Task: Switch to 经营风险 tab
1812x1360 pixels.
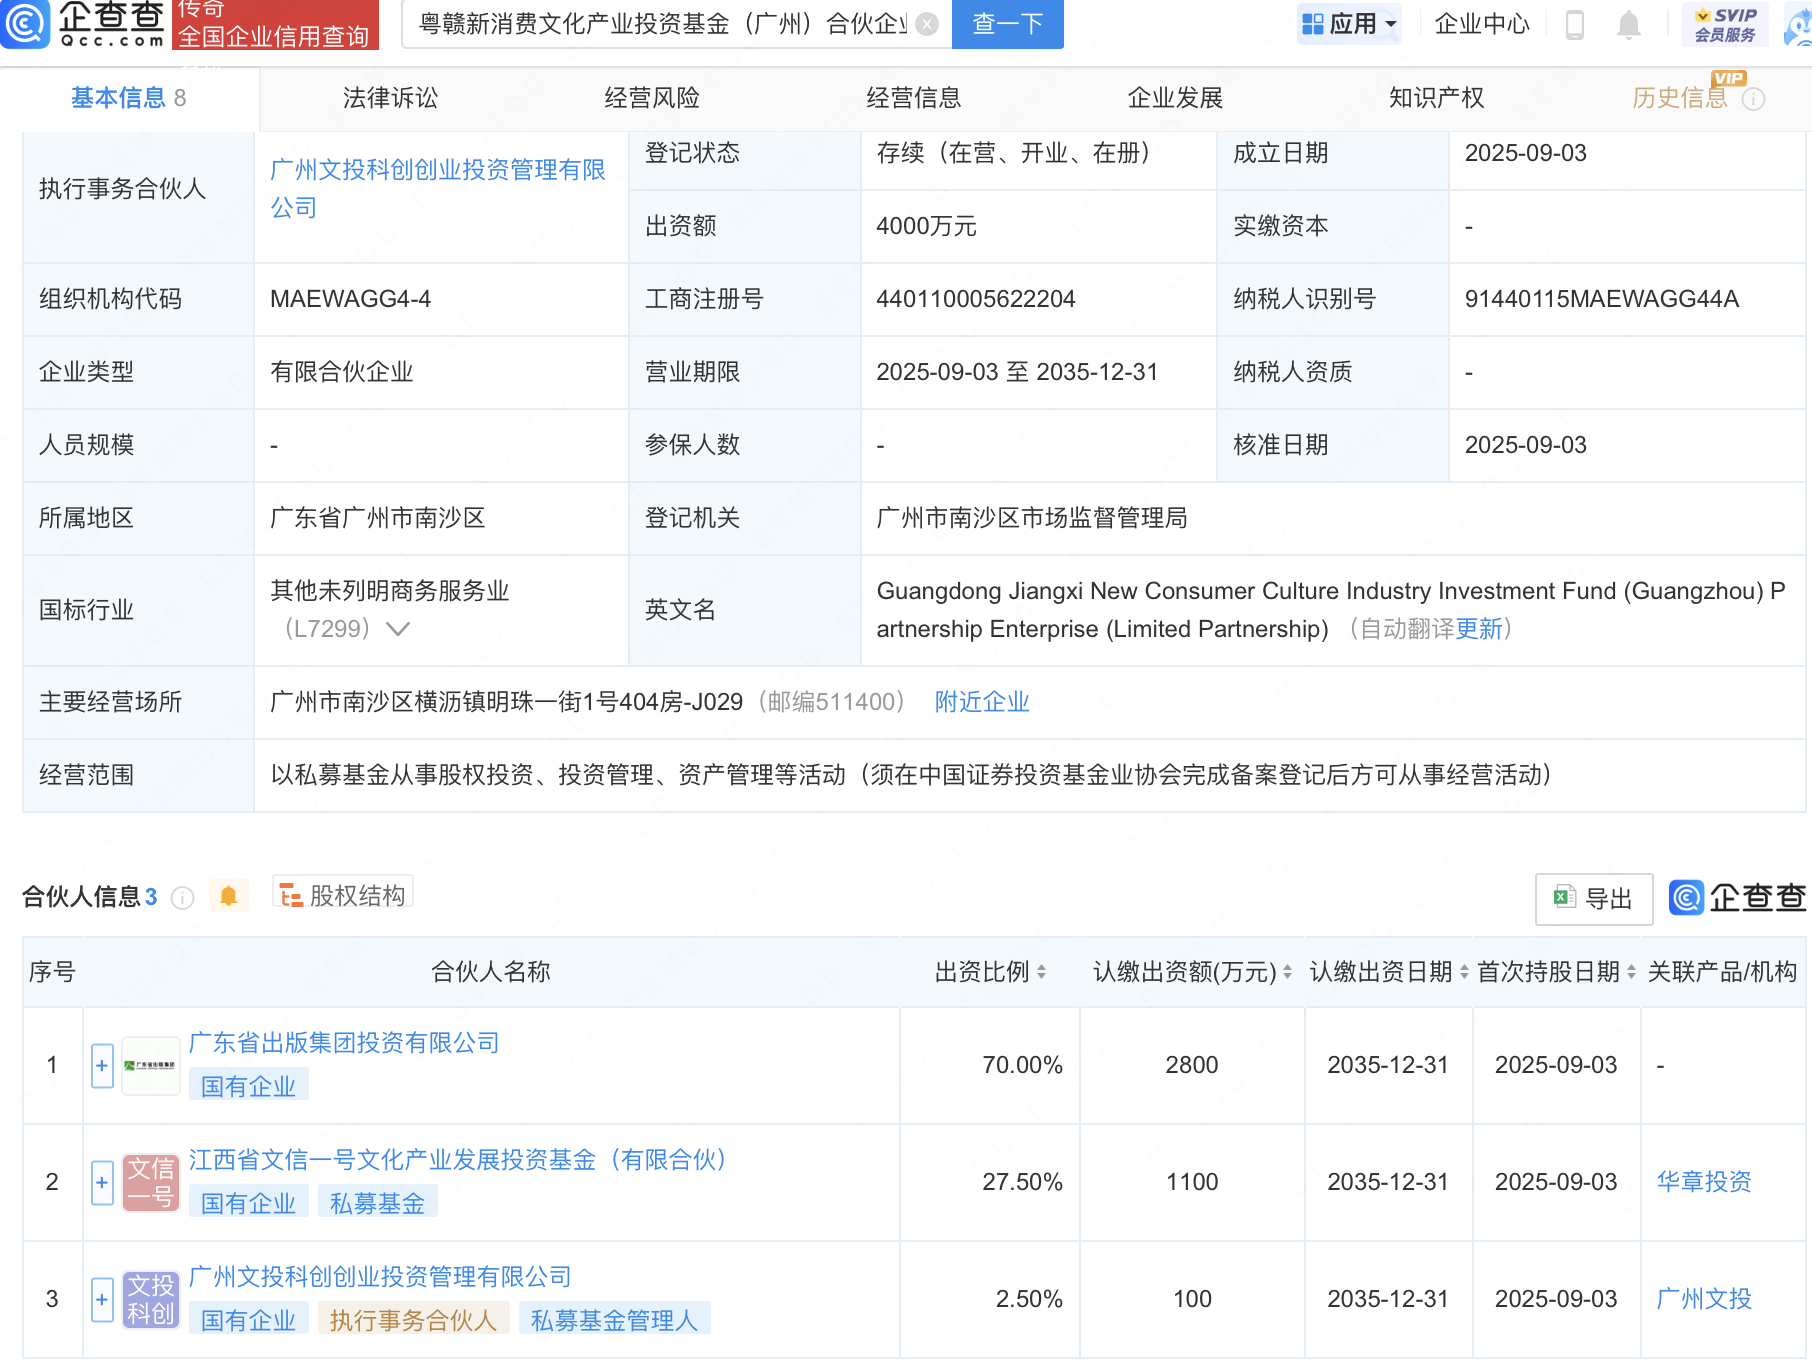Action: point(652,98)
